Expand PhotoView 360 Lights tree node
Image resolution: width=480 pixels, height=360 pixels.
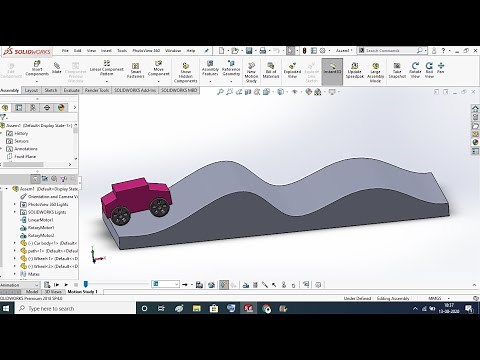tap(15, 204)
